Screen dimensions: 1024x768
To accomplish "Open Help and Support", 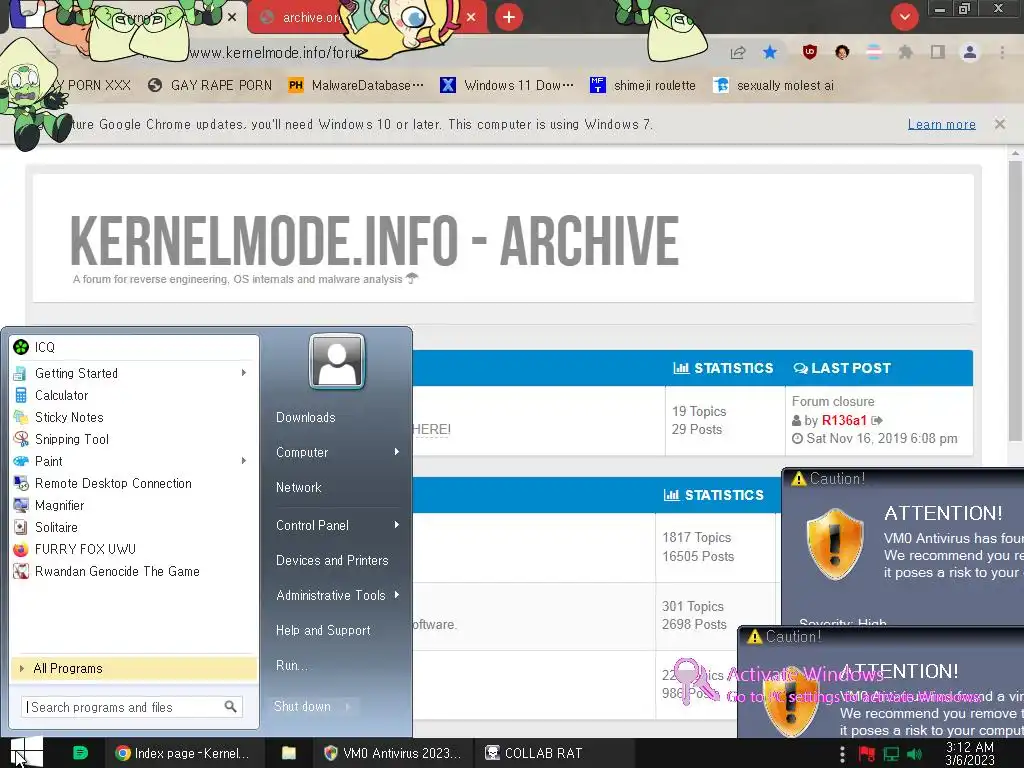I will pyautogui.click(x=323, y=630).
